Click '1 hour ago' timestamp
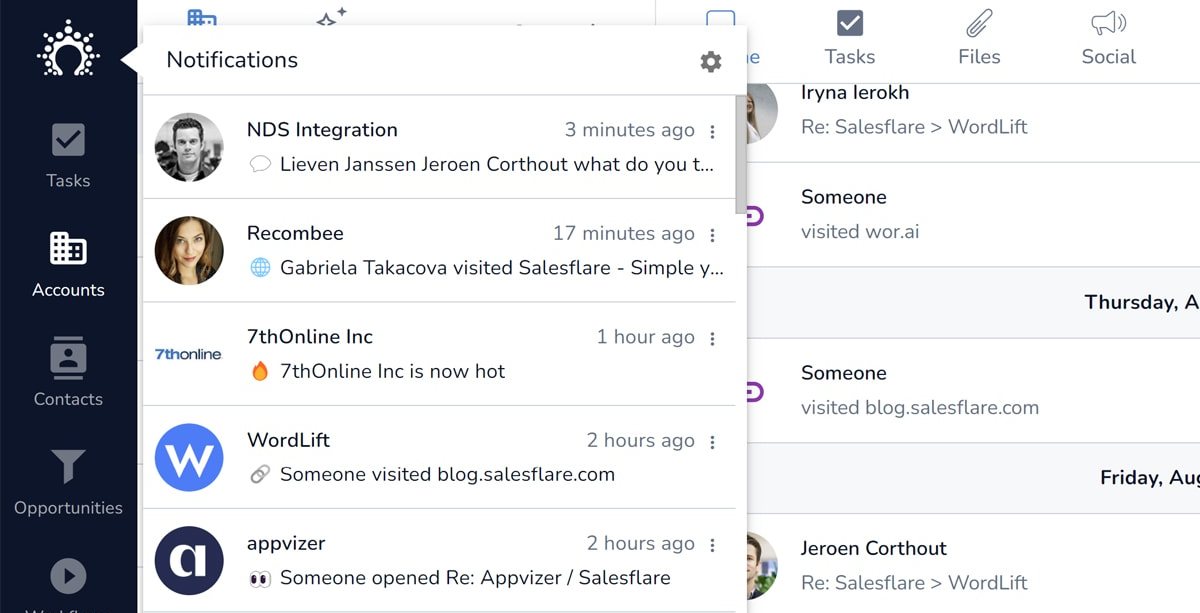The width and height of the screenshot is (1200, 613). coord(646,337)
